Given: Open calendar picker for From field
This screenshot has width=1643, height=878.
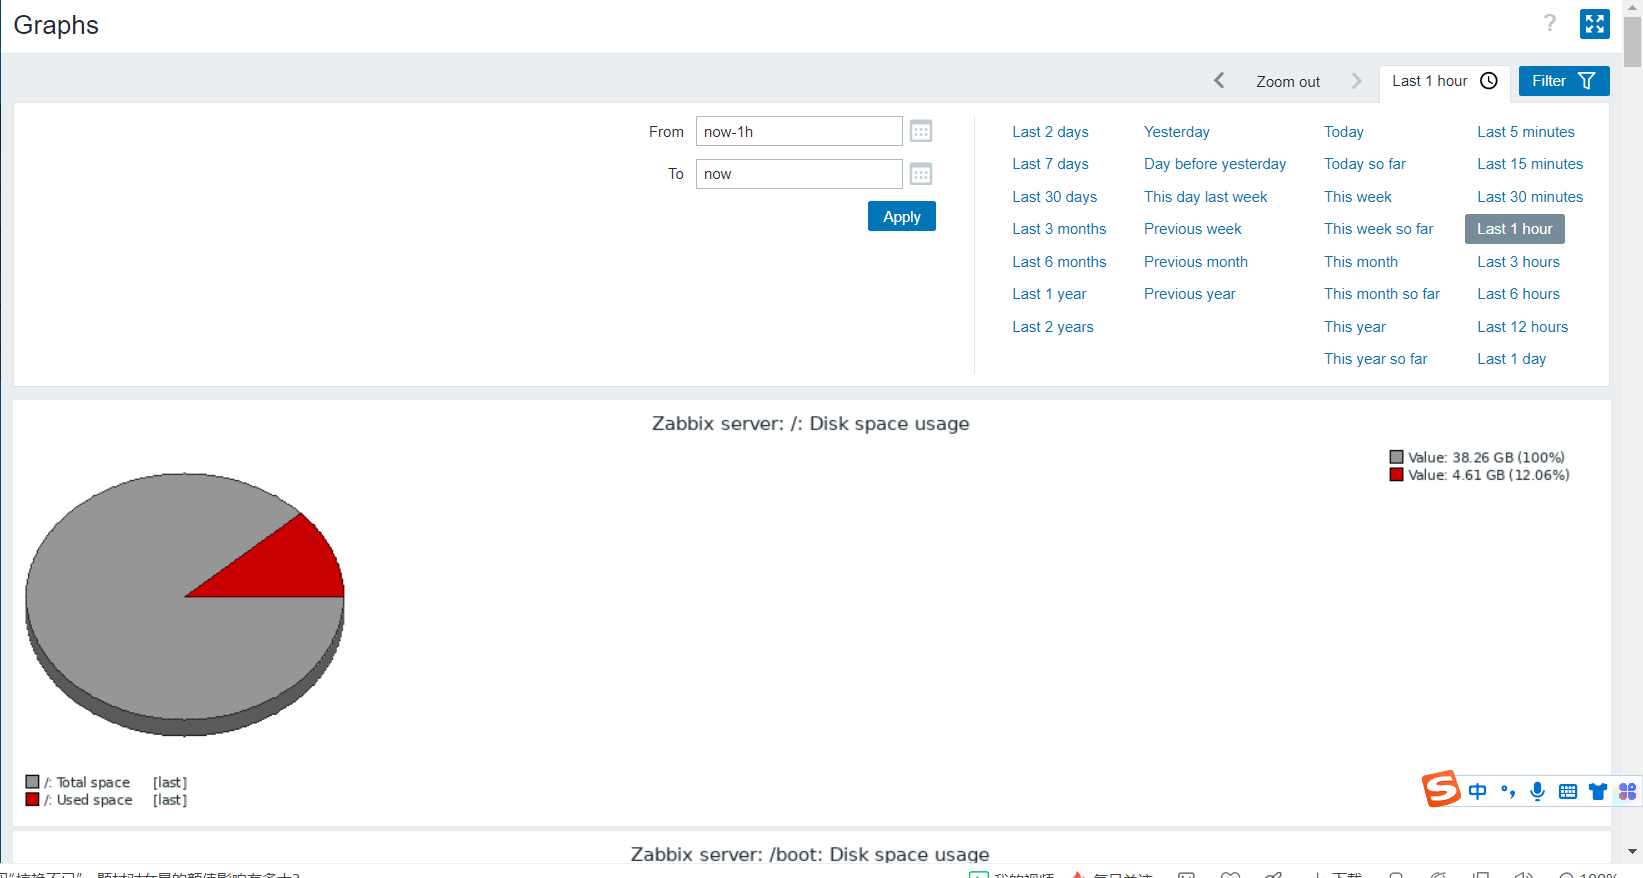Looking at the screenshot, I should coord(921,131).
